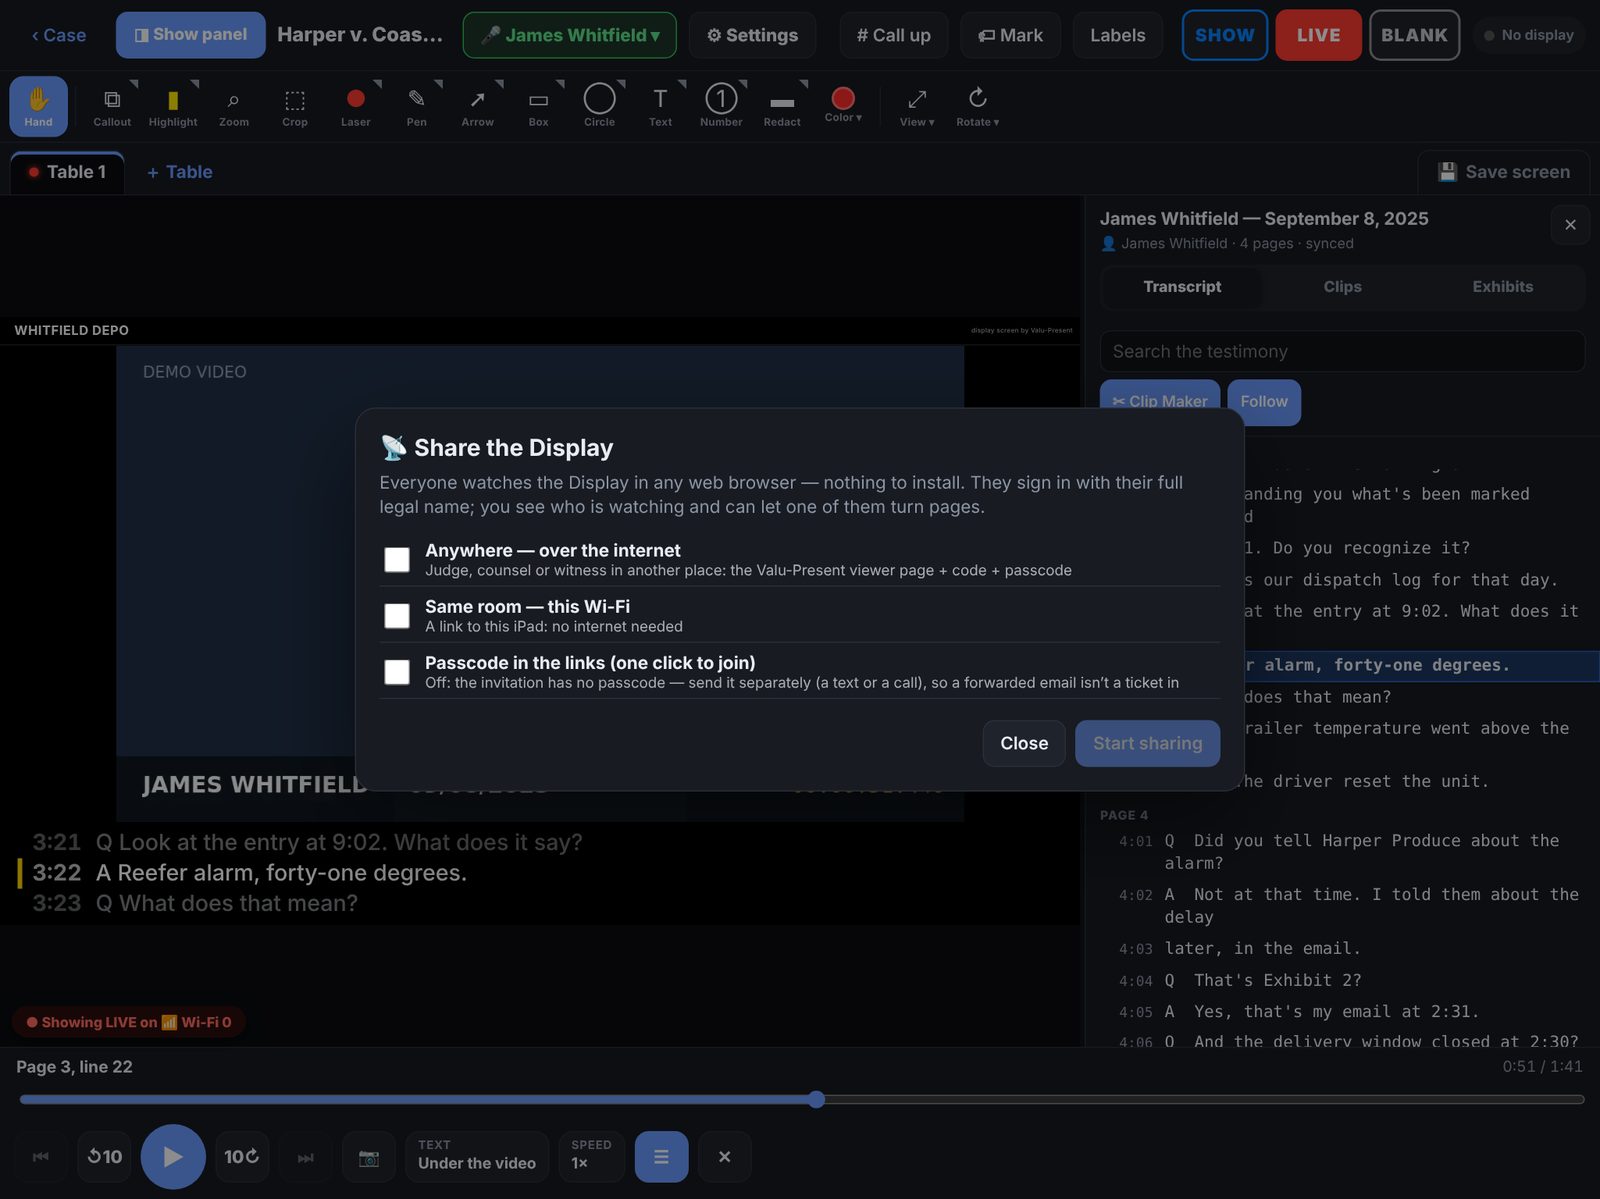
Task: Select transcript line 4:01 about Harper Produce
Action: (1342, 852)
